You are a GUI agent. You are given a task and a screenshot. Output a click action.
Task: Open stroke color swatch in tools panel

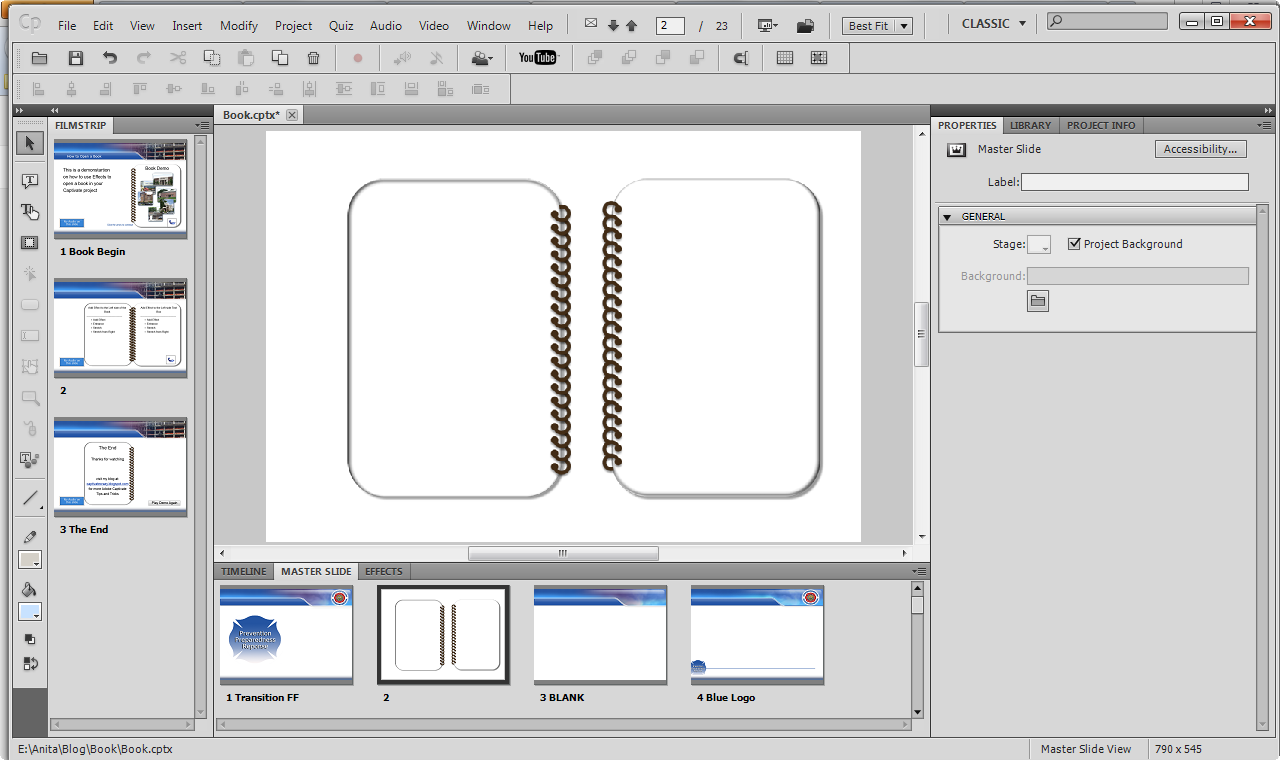(30, 560)
